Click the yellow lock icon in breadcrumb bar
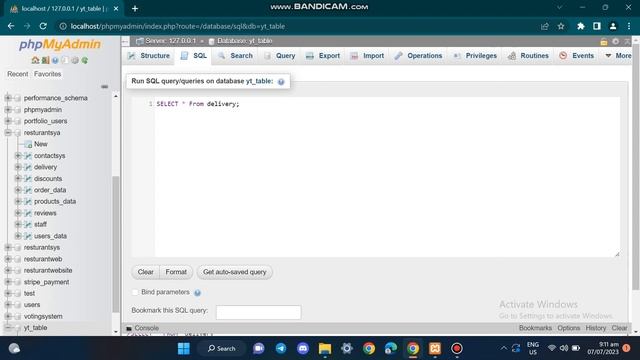 coord(604,41)
